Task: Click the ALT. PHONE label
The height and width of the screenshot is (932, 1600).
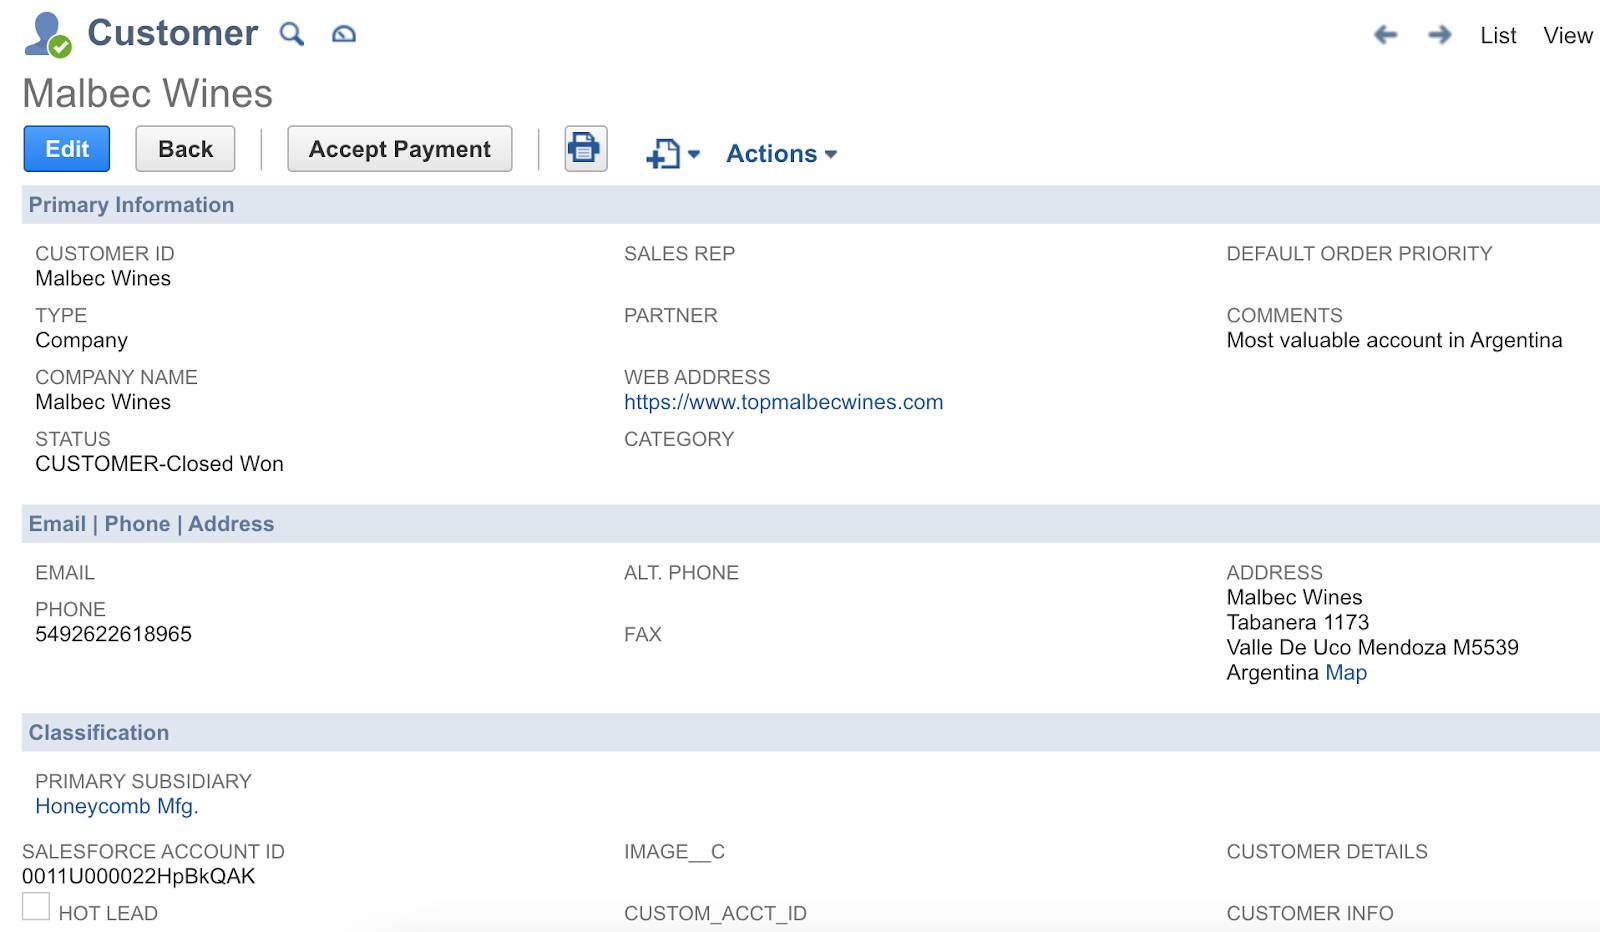Action: coord(681,573)
